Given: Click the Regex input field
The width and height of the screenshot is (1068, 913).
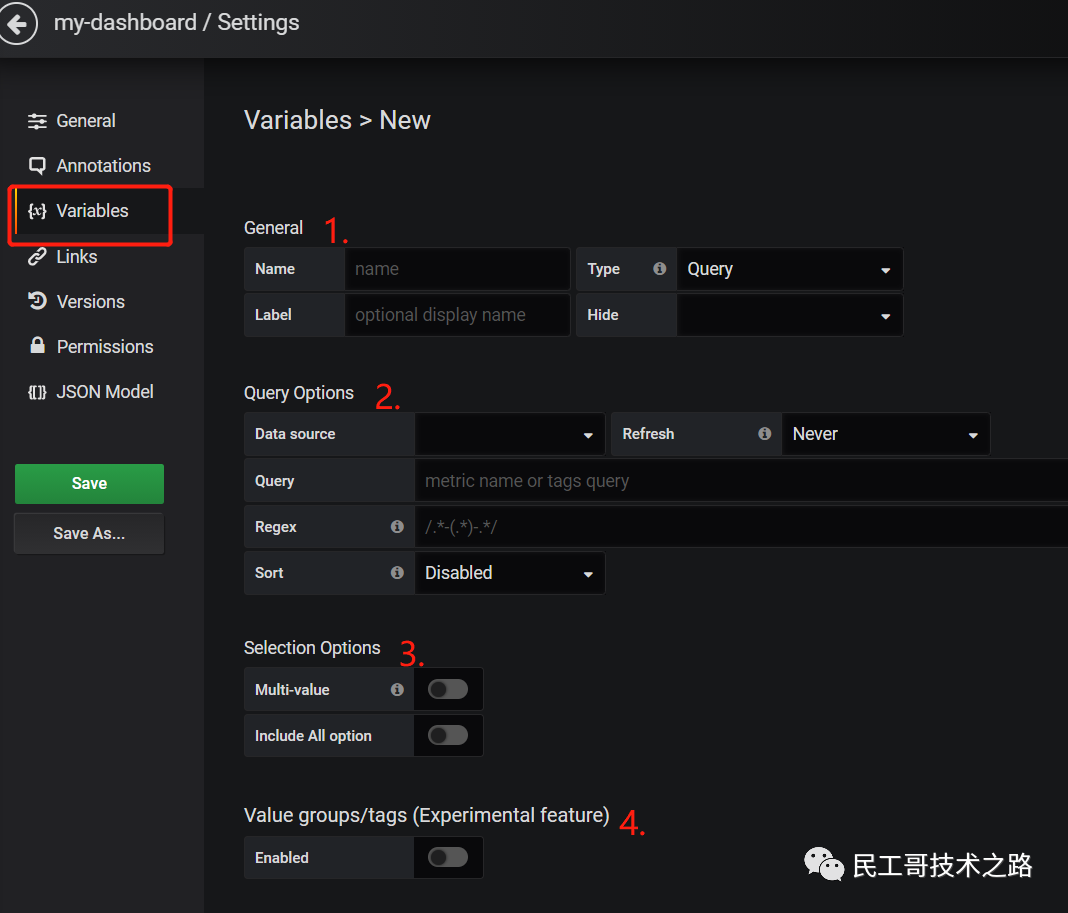Looking at the screenshot, I should [741, 527].
